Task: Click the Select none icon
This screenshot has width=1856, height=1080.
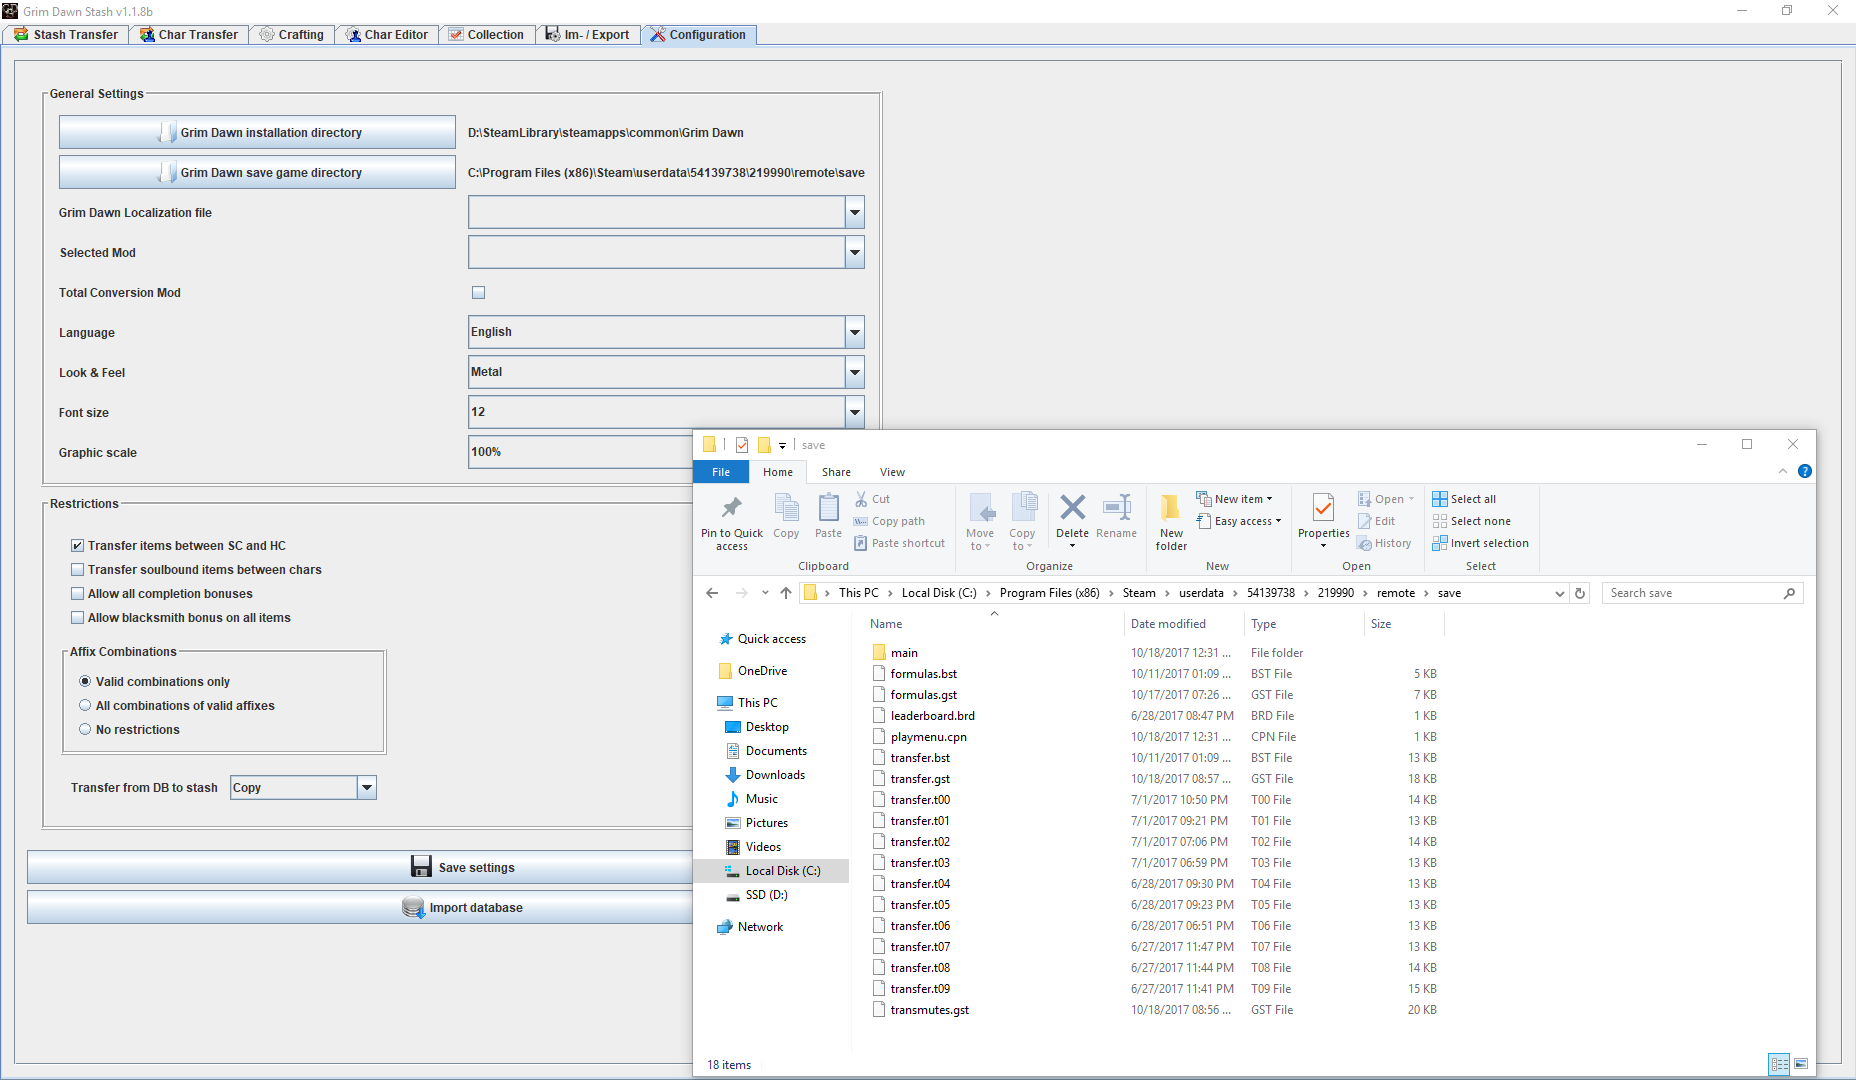Action: point(1440,521)
